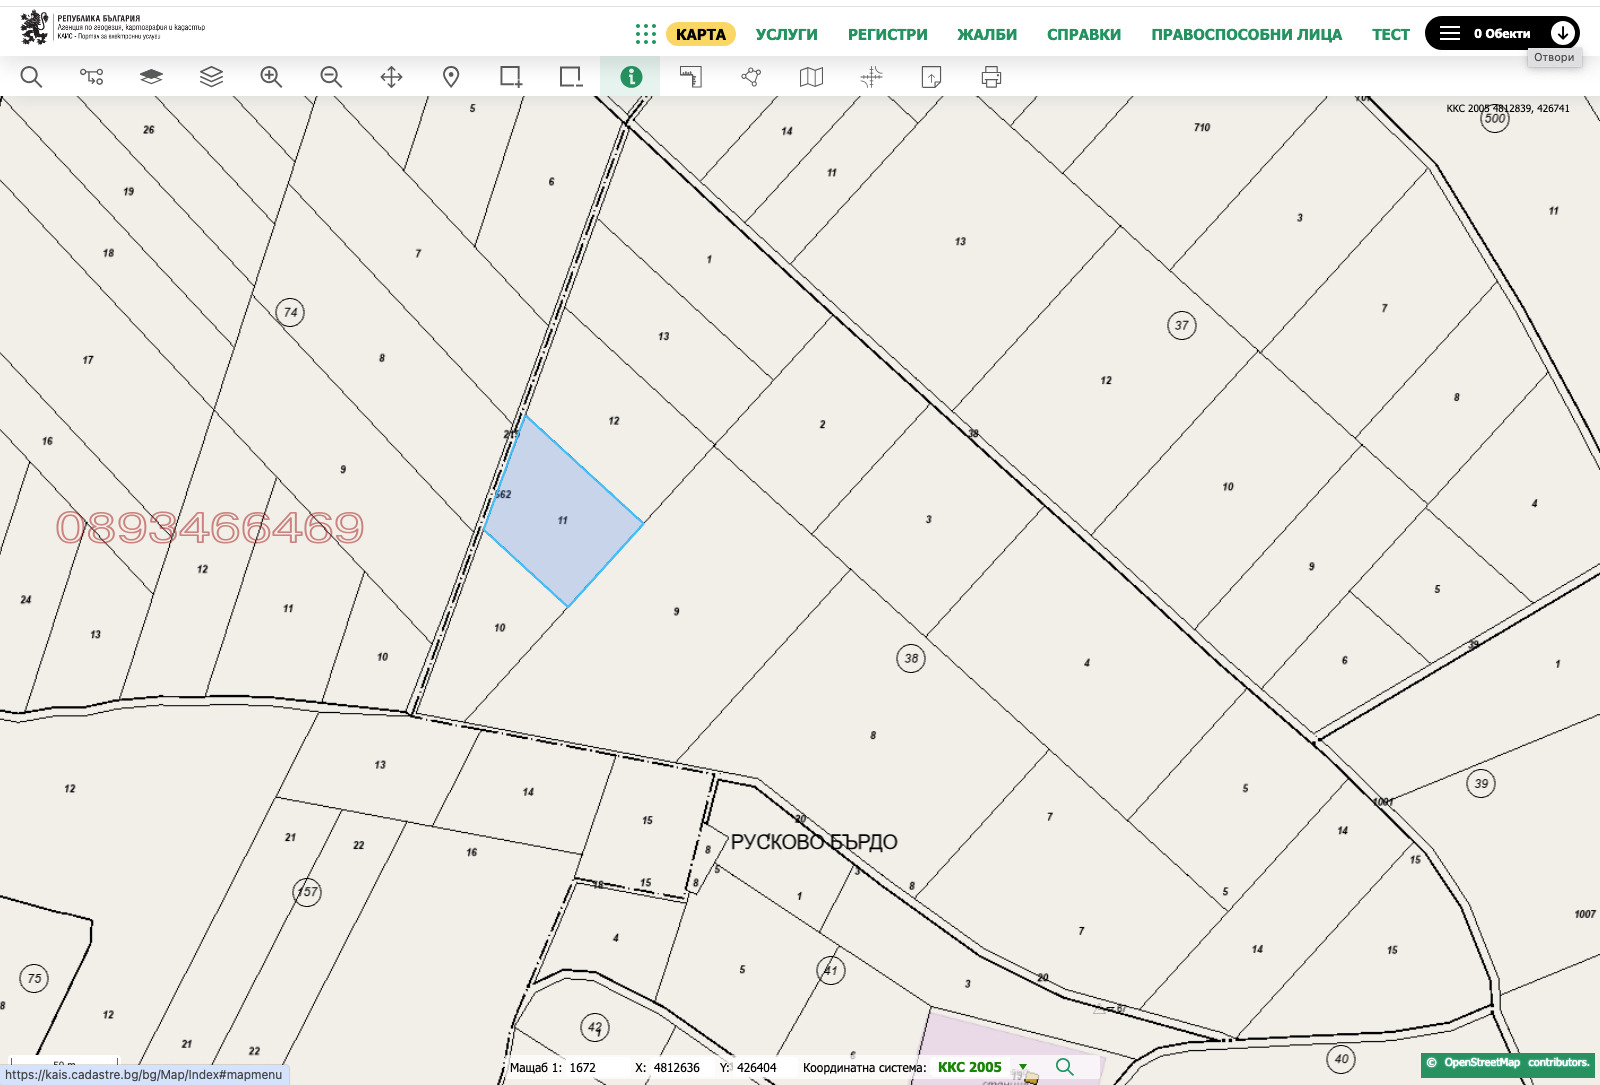Click the circled block label 157
The width and height of the screenshot is (1600, 1085).
point(307,892)
